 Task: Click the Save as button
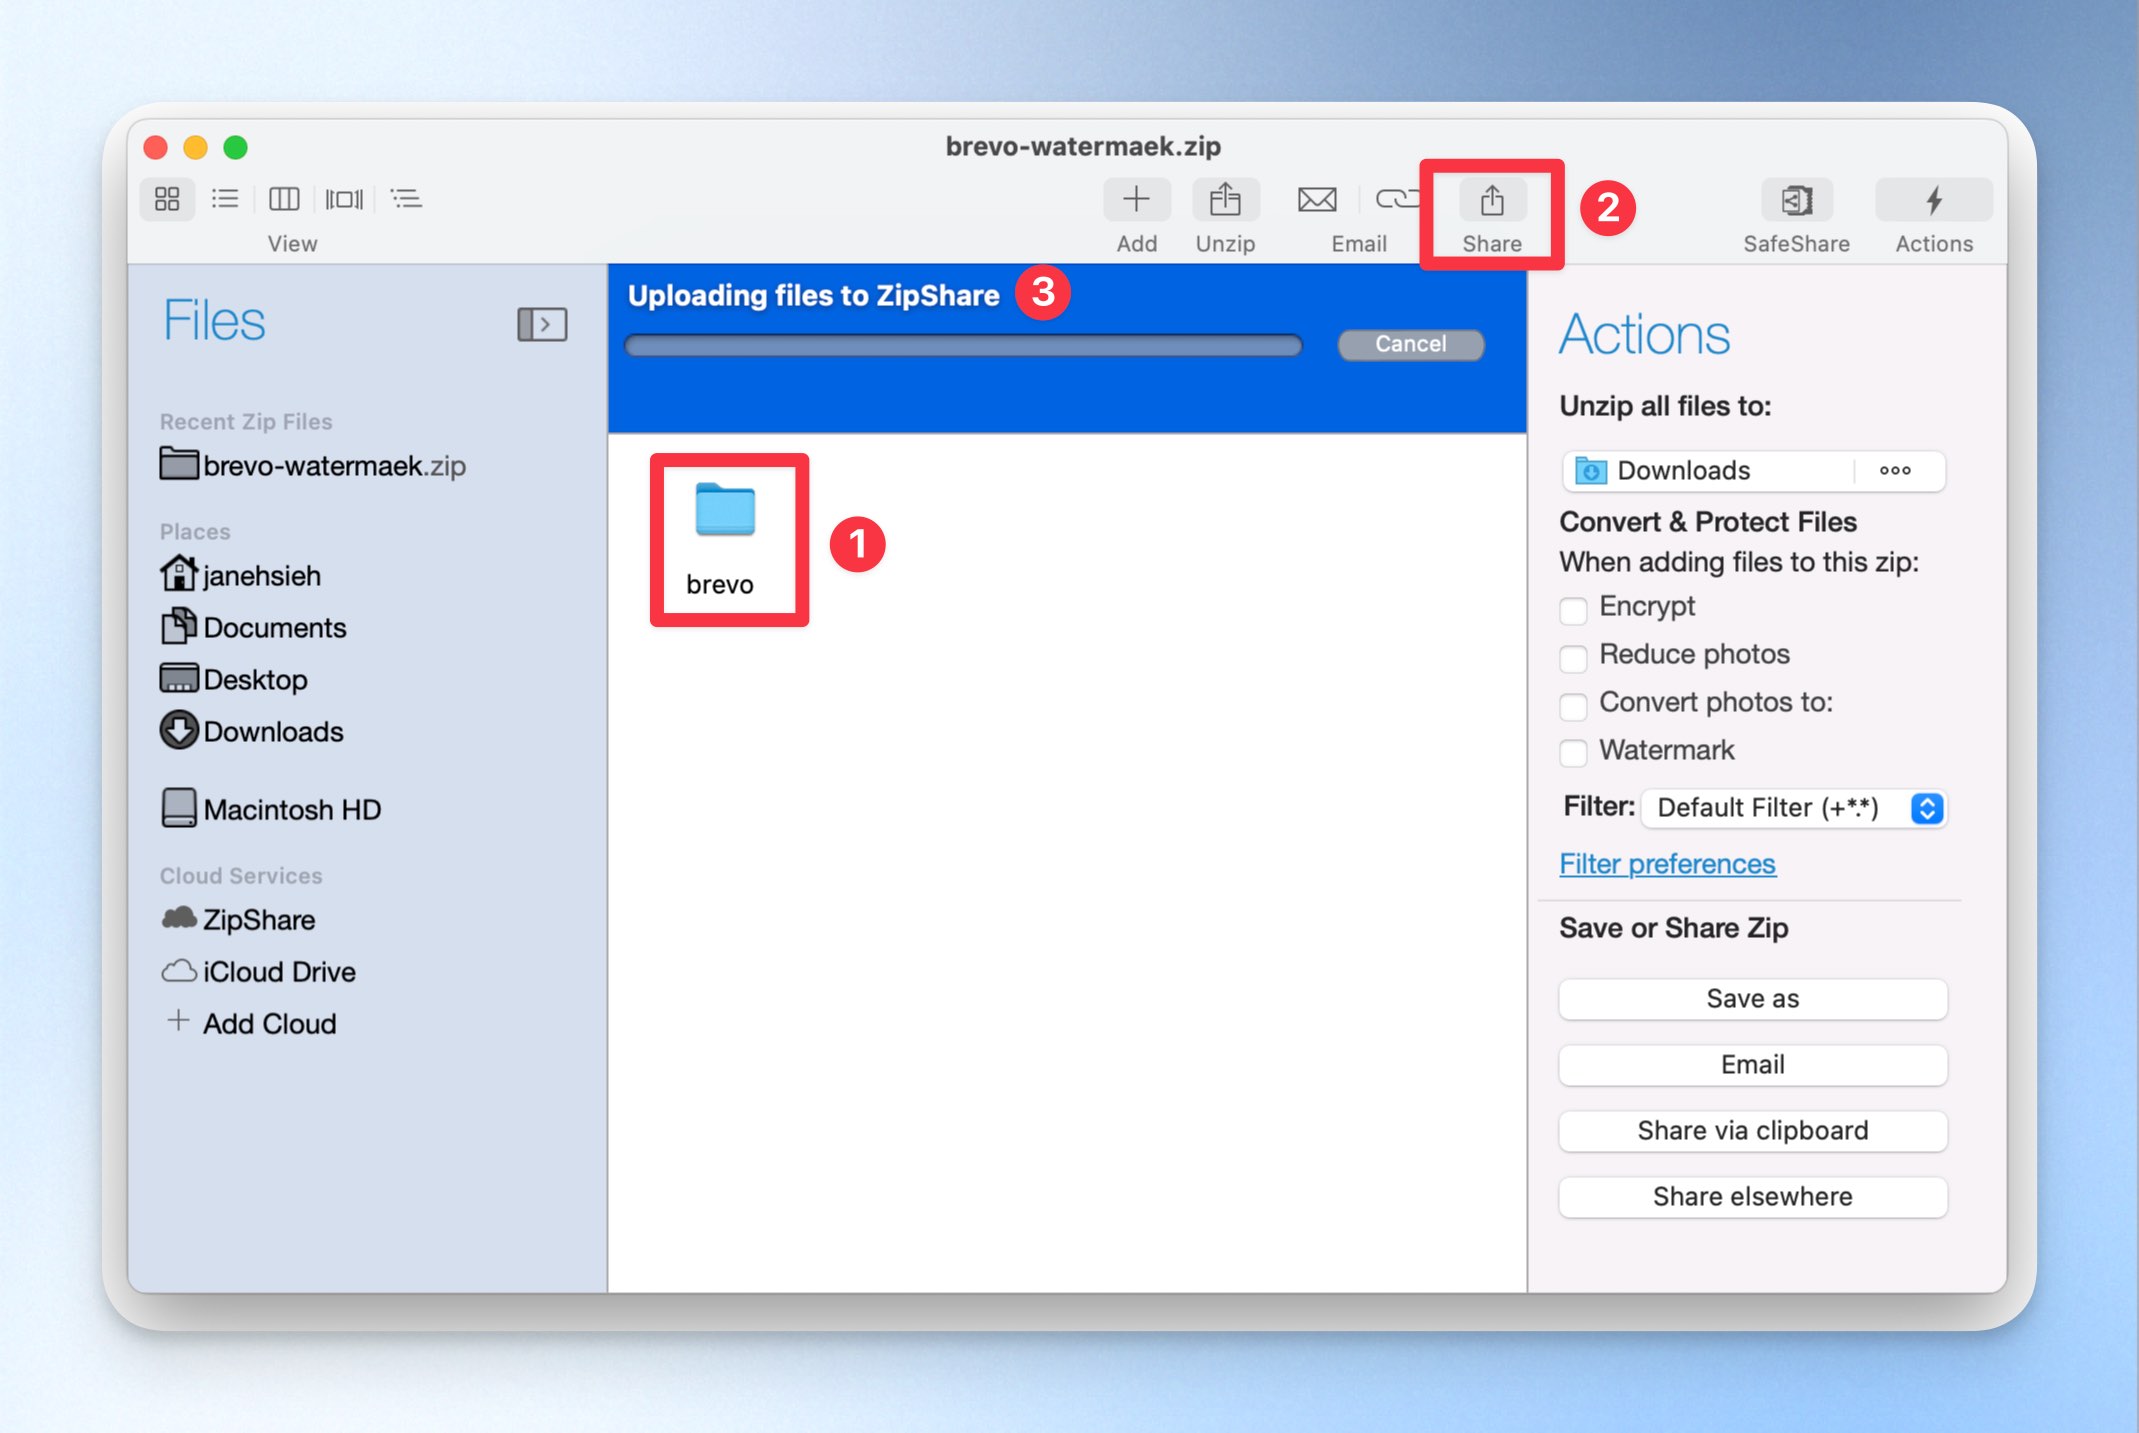[x=1753, y=999]
